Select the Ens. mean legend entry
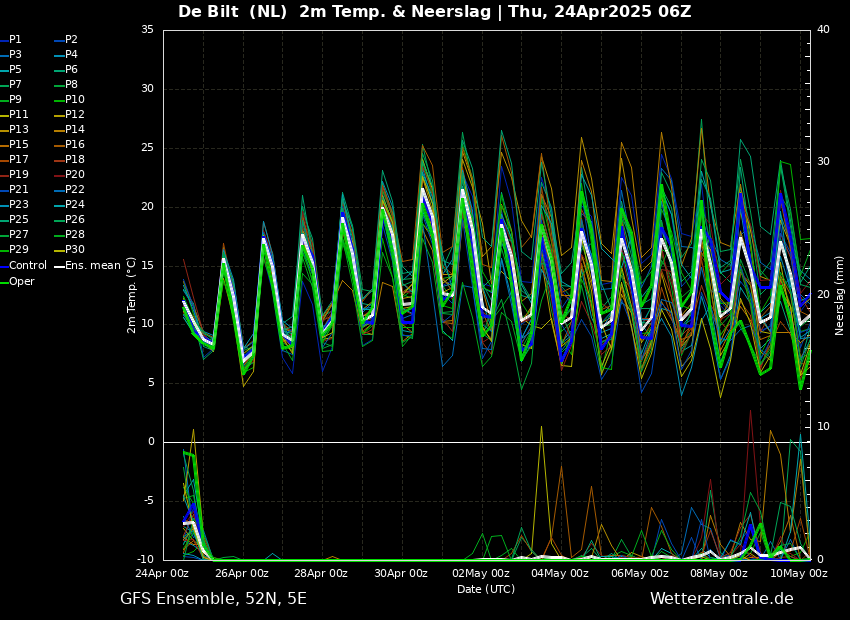 click(x=85, y=266)
